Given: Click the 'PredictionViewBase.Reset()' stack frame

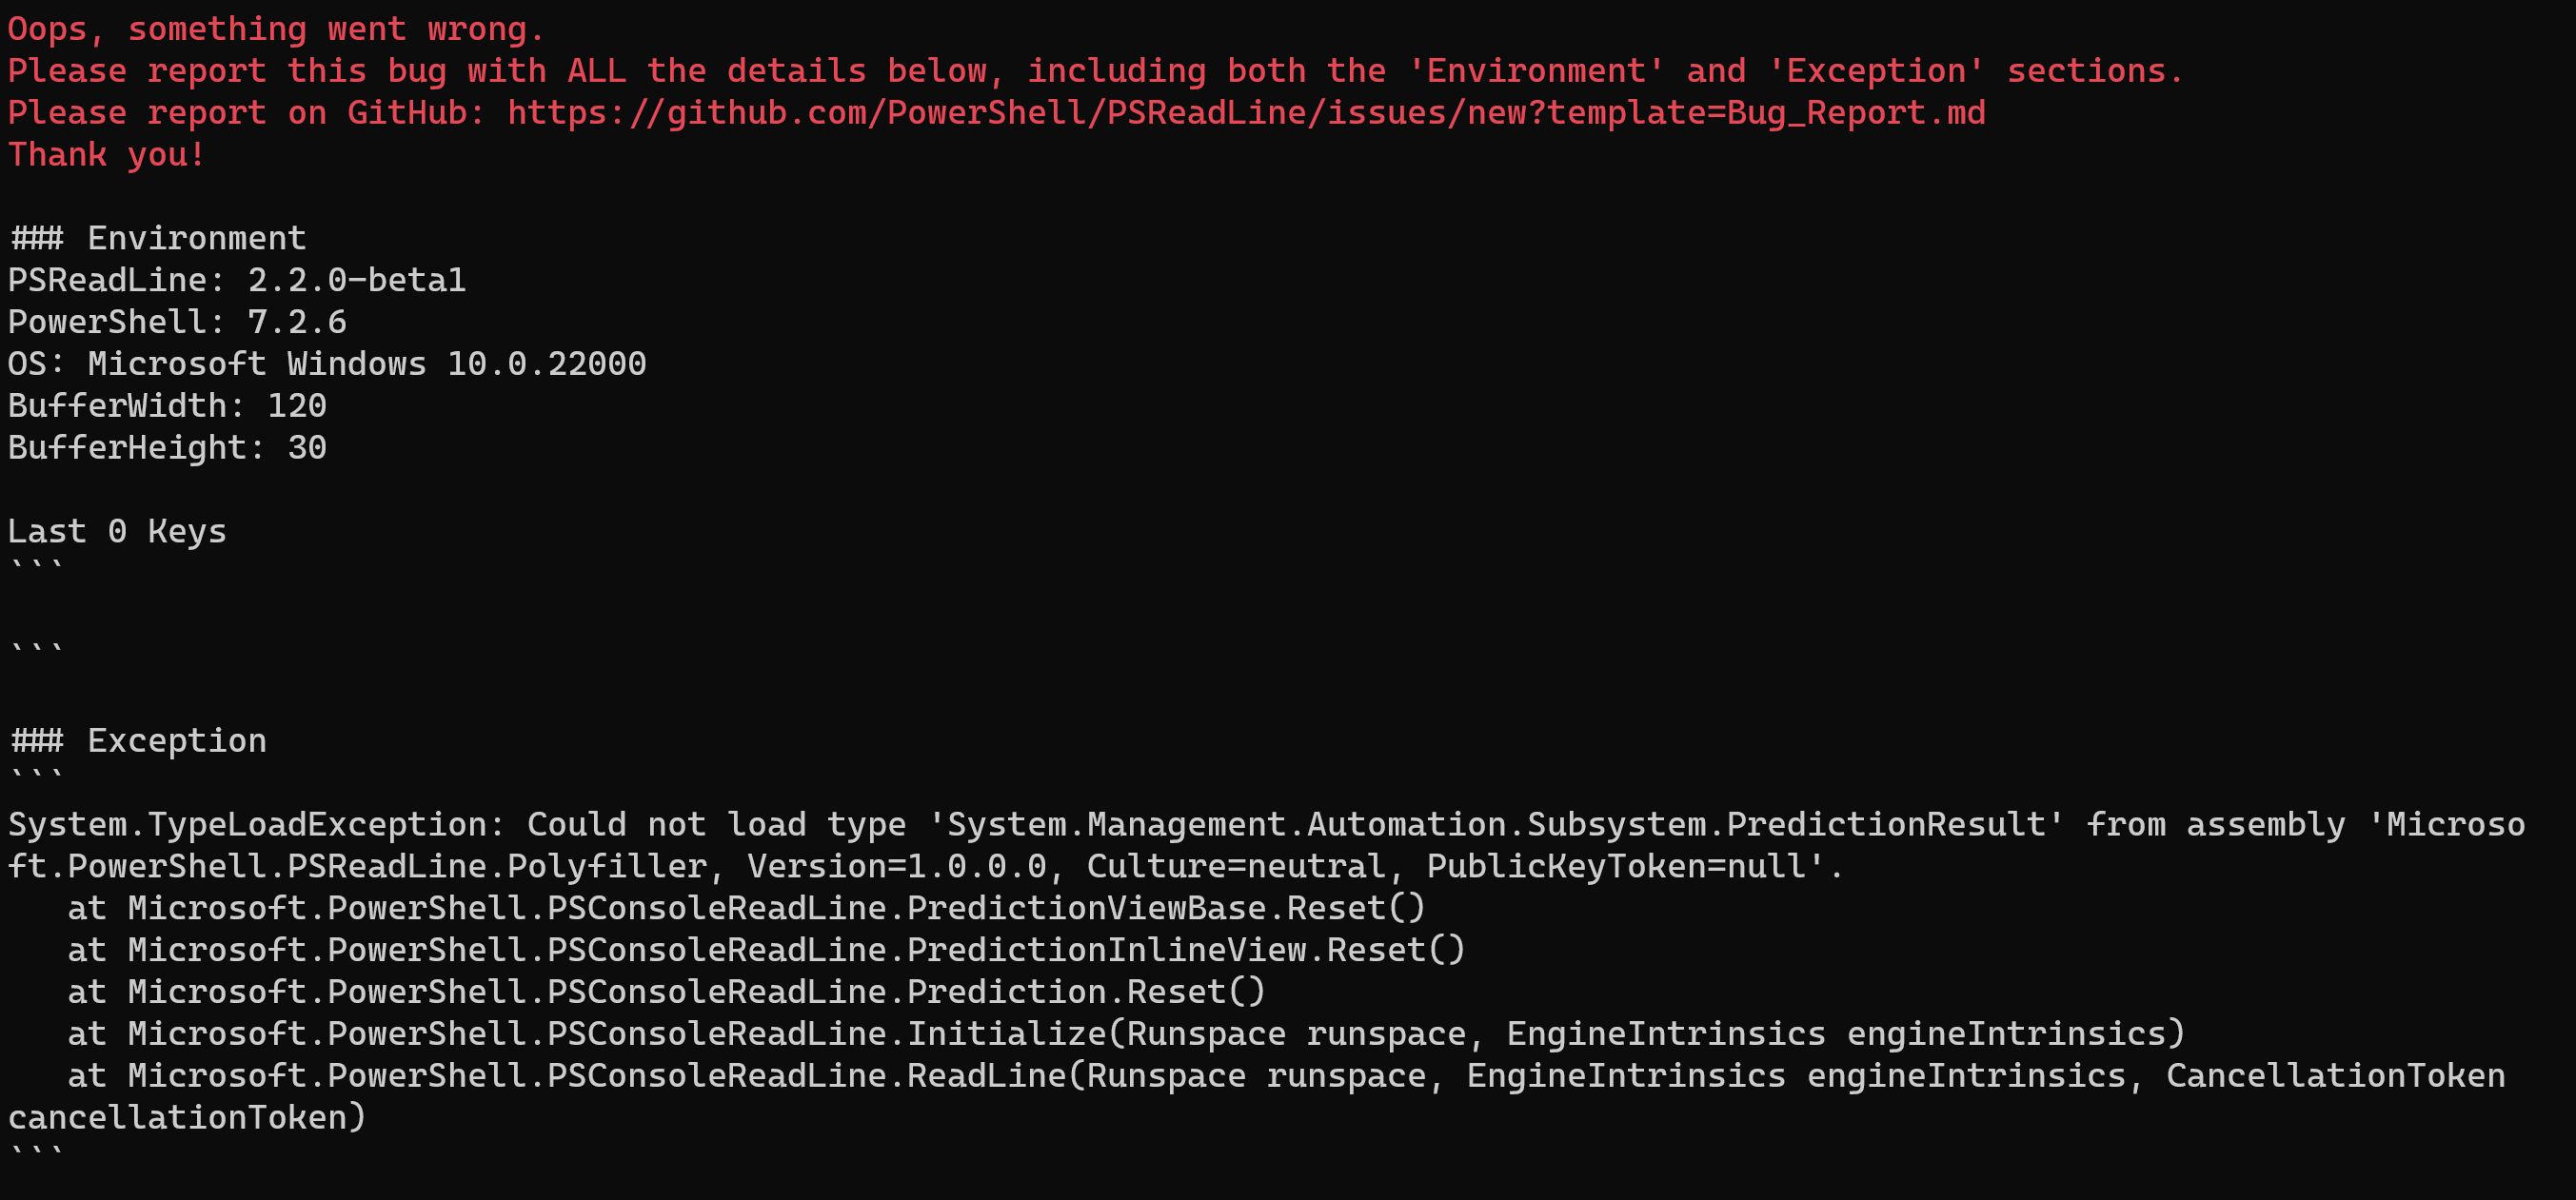Looking at the screenshot, I should click(746, 908).
